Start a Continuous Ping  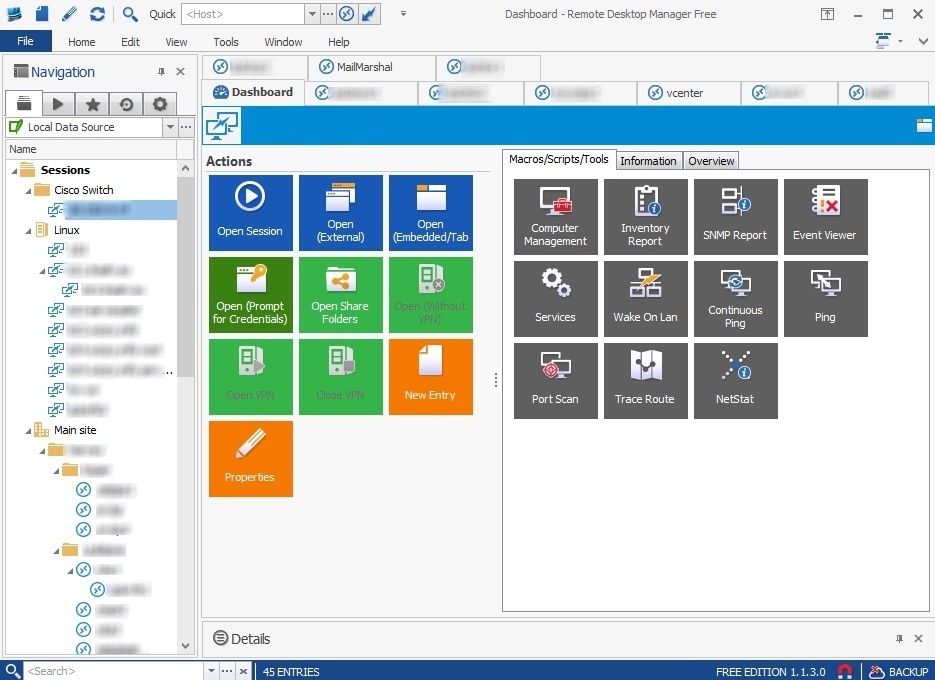[735, 298]
